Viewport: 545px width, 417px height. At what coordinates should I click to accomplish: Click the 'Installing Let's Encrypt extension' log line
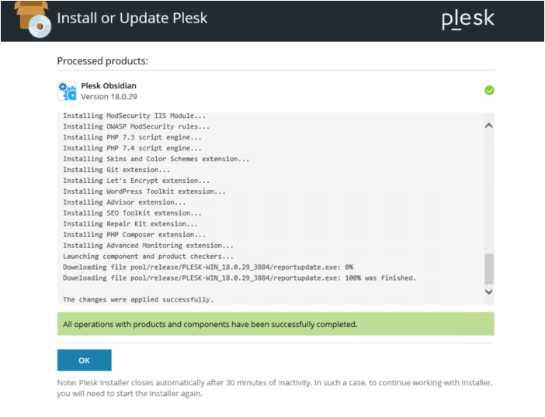[x=136, y=181]
